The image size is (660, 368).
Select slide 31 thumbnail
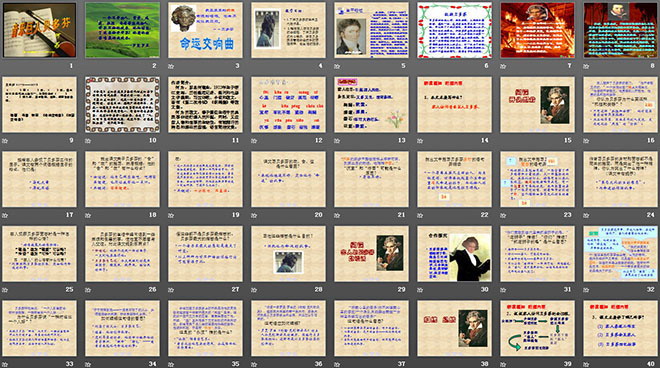538,253
